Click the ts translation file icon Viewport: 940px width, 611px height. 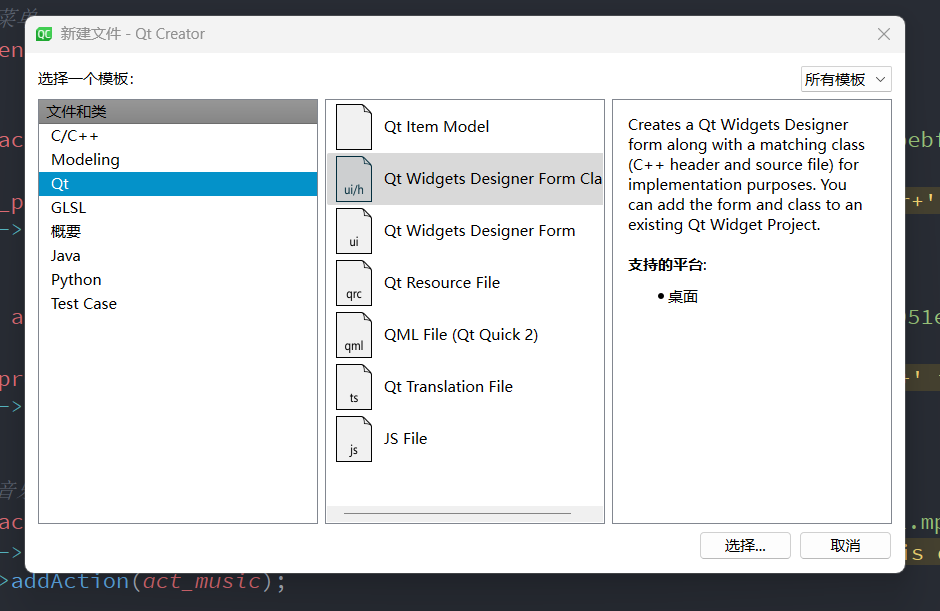pos(354,387)
